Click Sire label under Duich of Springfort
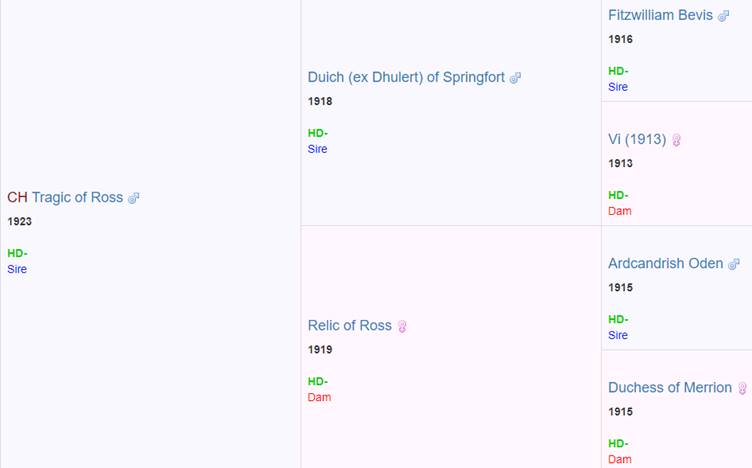Screen dimensions: 752x468 [317, 149]
